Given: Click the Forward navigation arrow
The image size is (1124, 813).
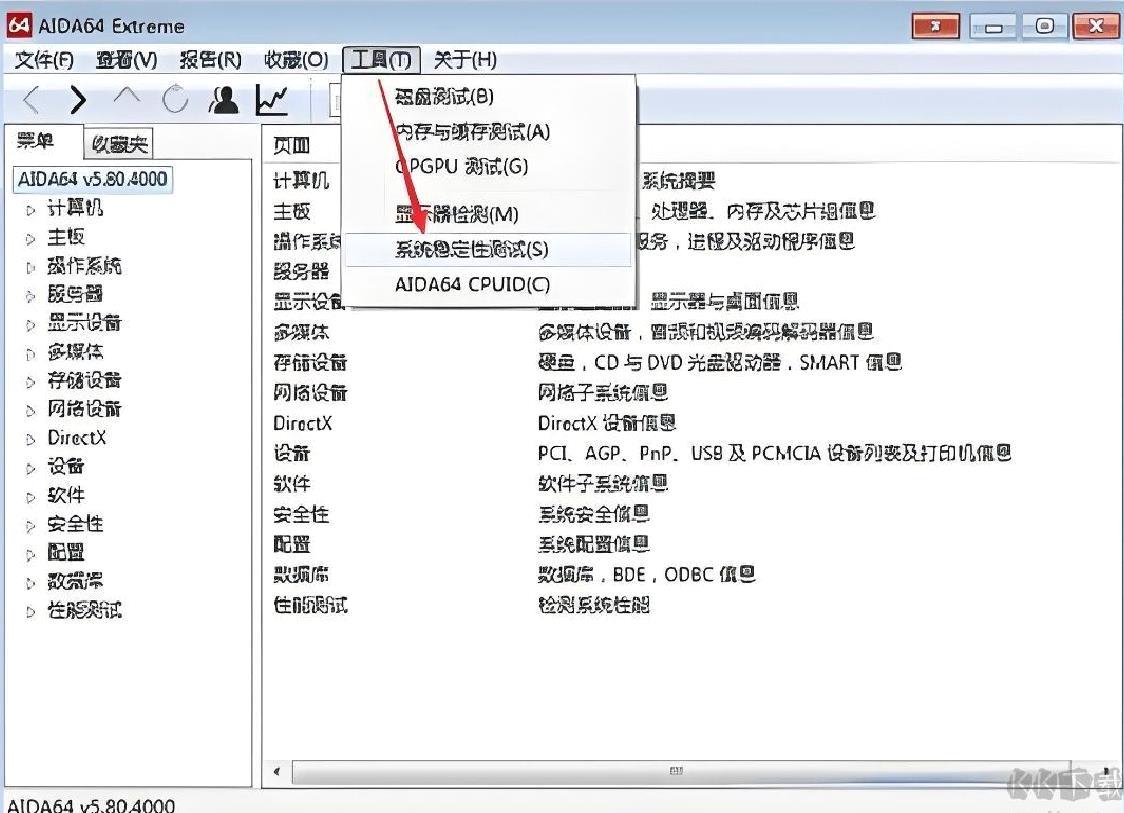Looking at the screenshot, I should pos(77,100).
